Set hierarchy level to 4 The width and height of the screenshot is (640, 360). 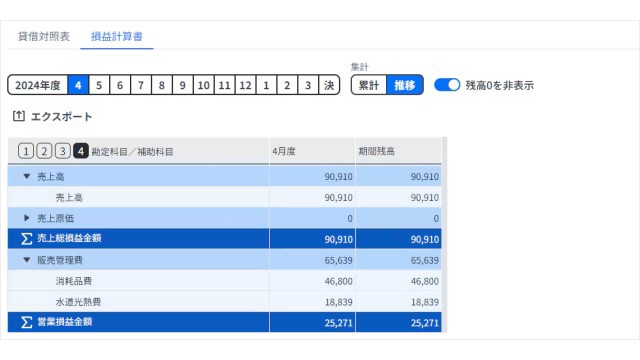(x=81, y=151)
